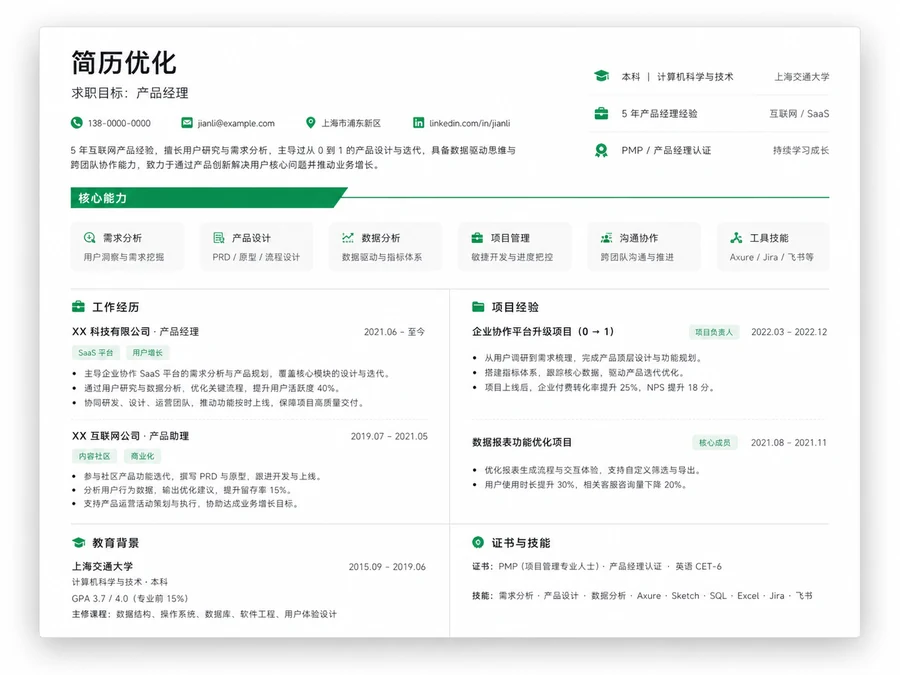Click the 上海交通大学 heading under 教育背景
This screenshot has height=675, width=900.
point(102,567)
